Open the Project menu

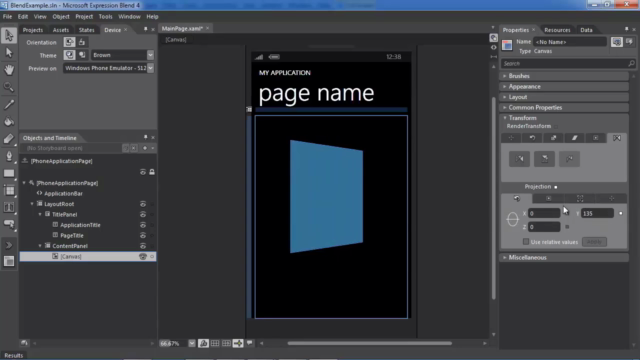[84, 17]
